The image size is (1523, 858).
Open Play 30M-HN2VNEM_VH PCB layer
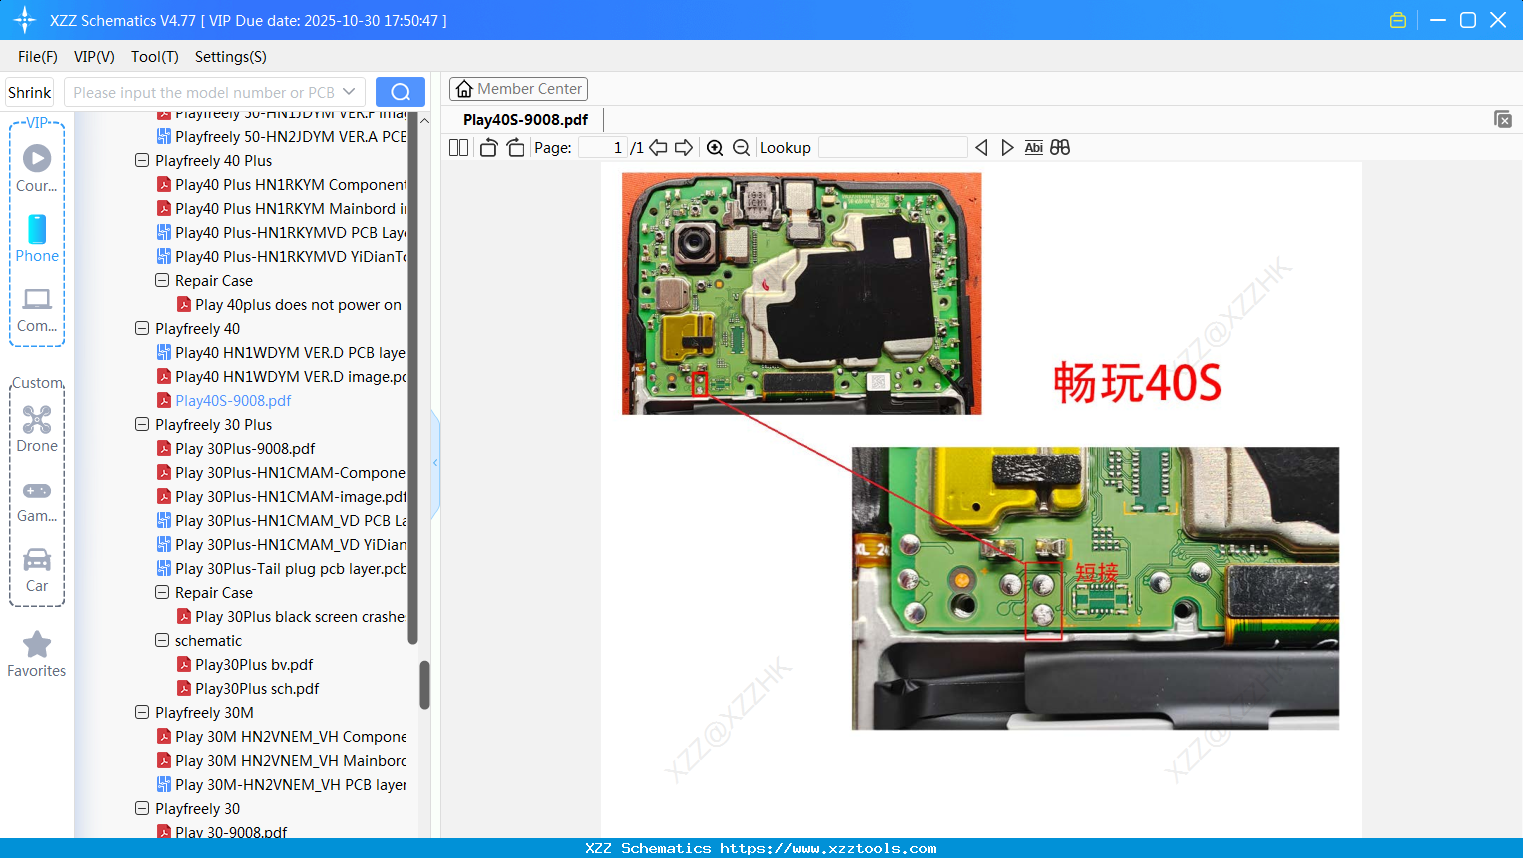(x=290, y=784)
